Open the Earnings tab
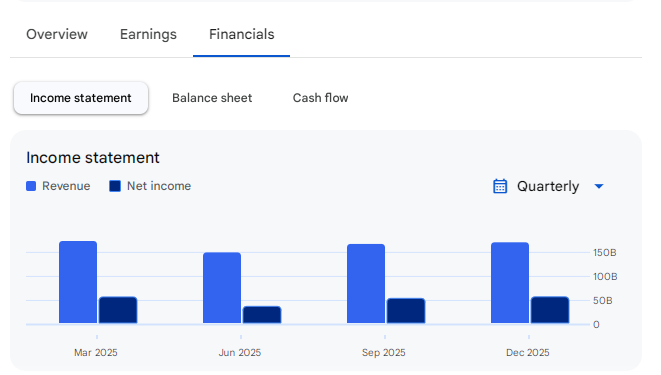Viewport: 661px width, 375px height. [148, 35]
